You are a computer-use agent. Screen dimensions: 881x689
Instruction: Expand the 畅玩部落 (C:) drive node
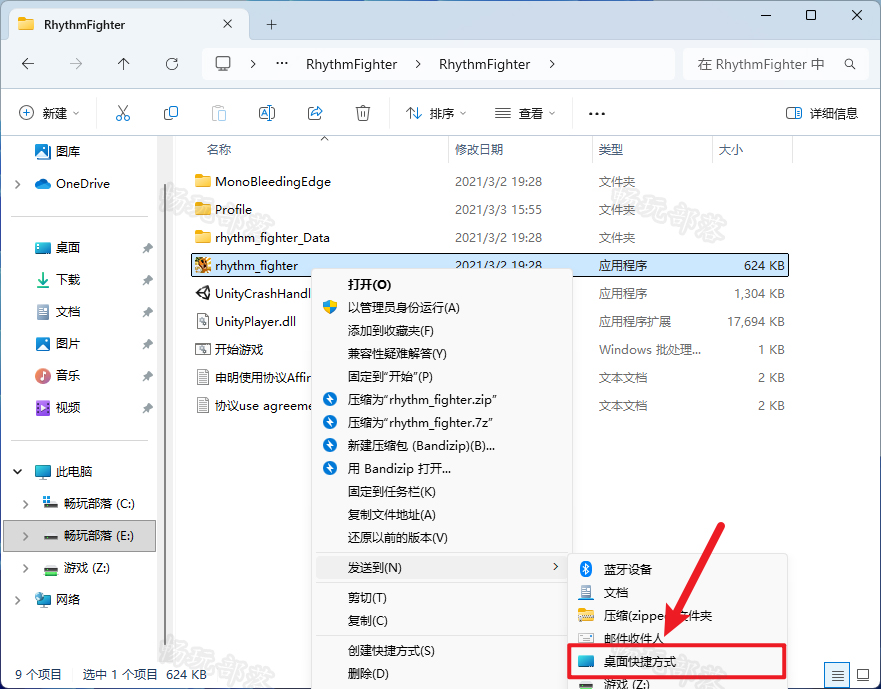click(x=25, y=504)
